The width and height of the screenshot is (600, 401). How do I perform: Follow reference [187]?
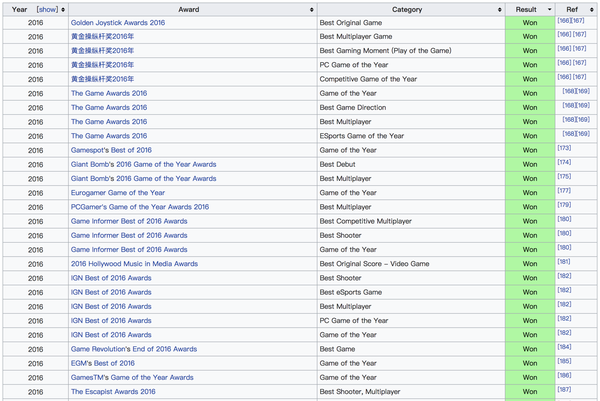click(x=564, y=390)
